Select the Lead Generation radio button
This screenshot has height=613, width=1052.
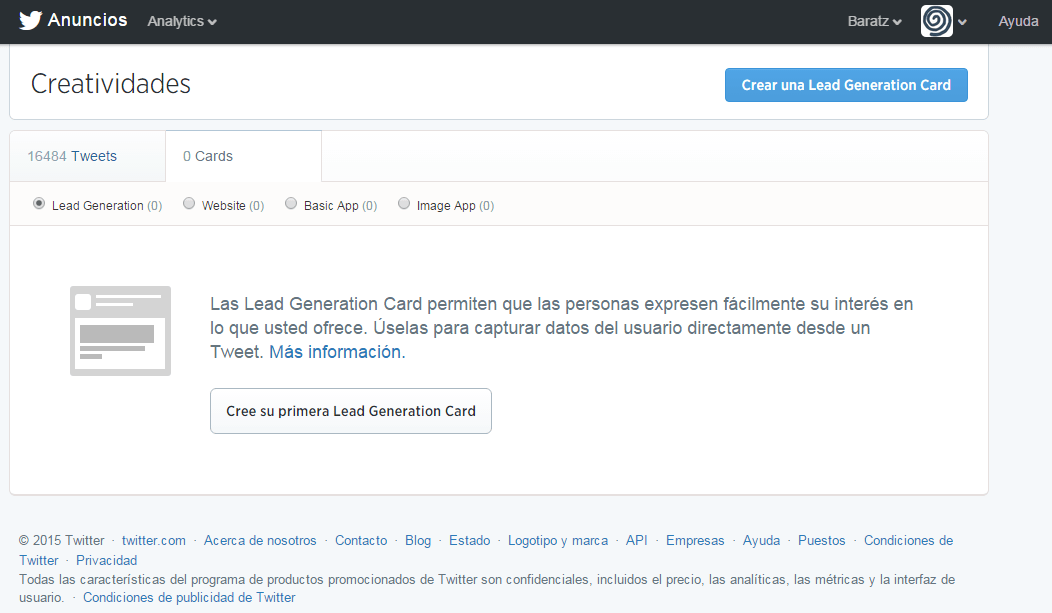pyautogui.click(x=39, y=203)
